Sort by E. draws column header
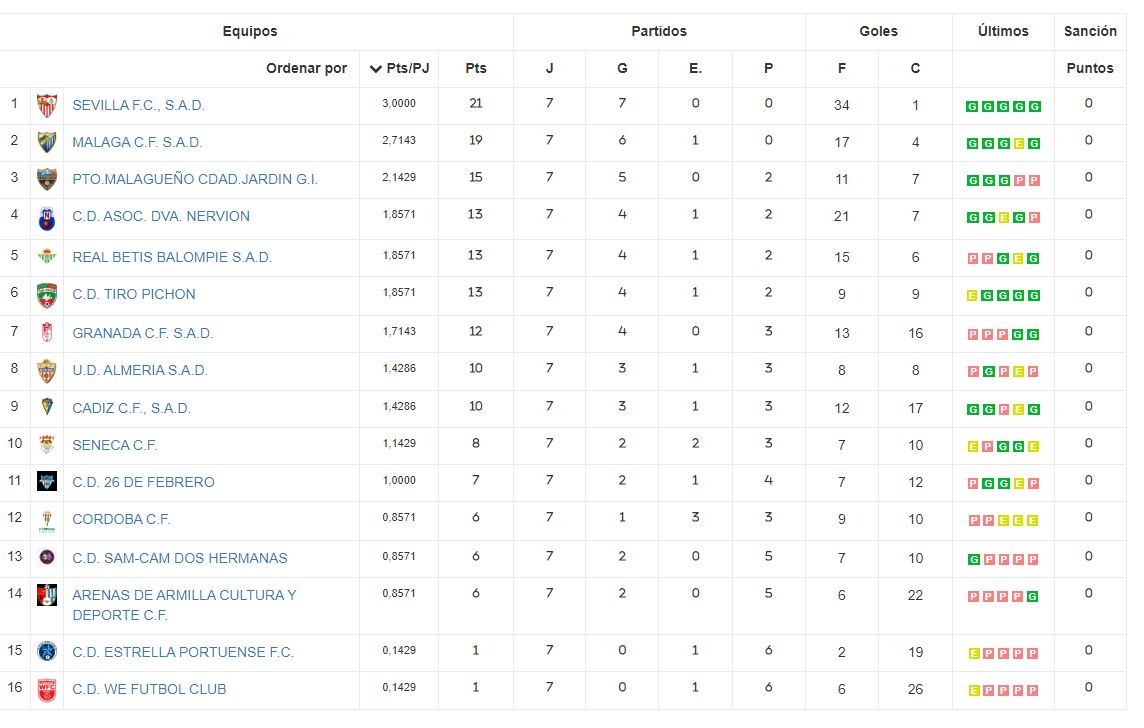 [x=695, y=69]
